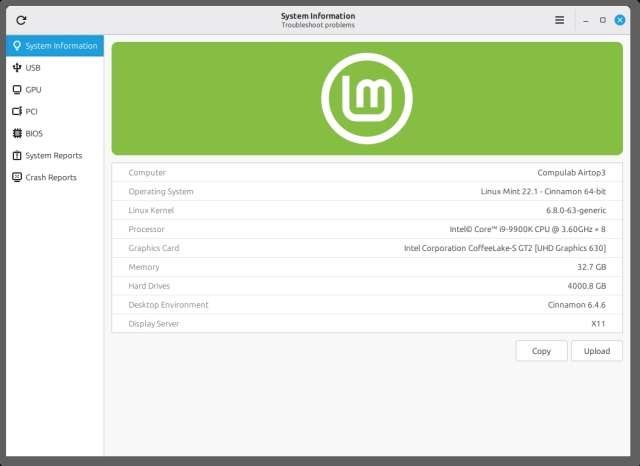Click the 'Graphics Card' row label
This screenshot has width=640, height=466.
coord(154,248)
